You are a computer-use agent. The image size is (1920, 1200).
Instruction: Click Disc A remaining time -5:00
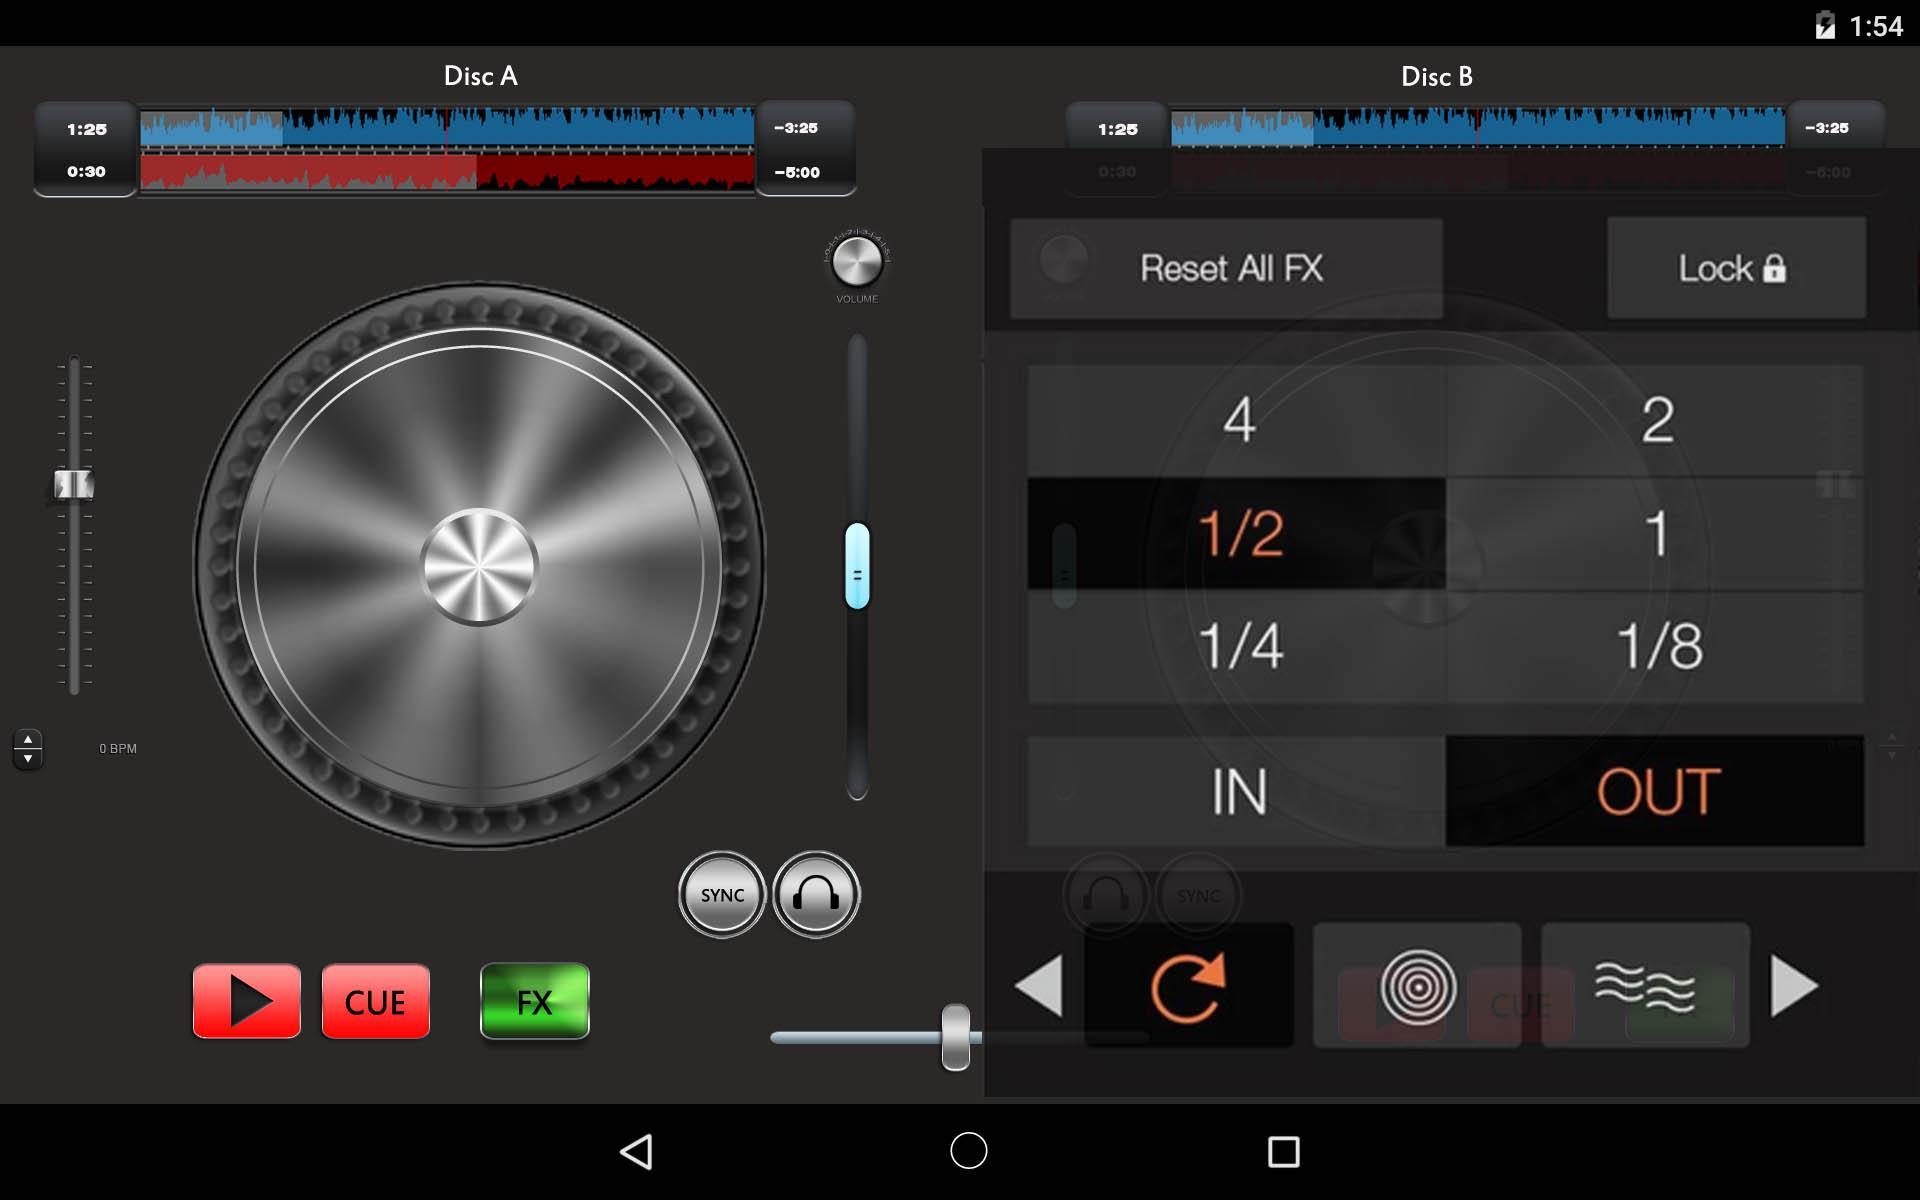click(797, 172)
